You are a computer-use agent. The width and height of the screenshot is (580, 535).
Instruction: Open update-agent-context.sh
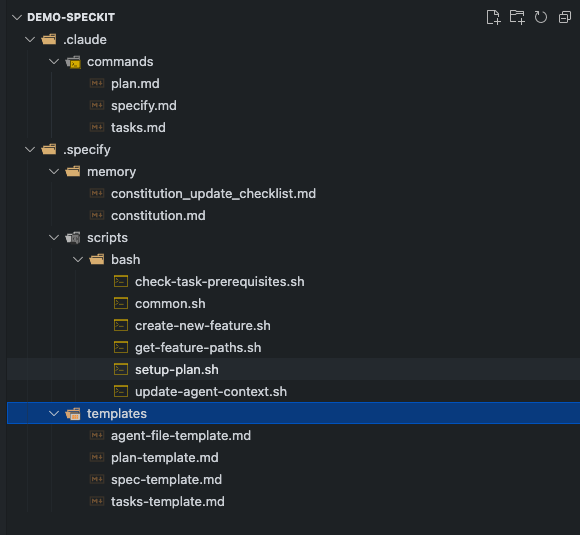211,392
